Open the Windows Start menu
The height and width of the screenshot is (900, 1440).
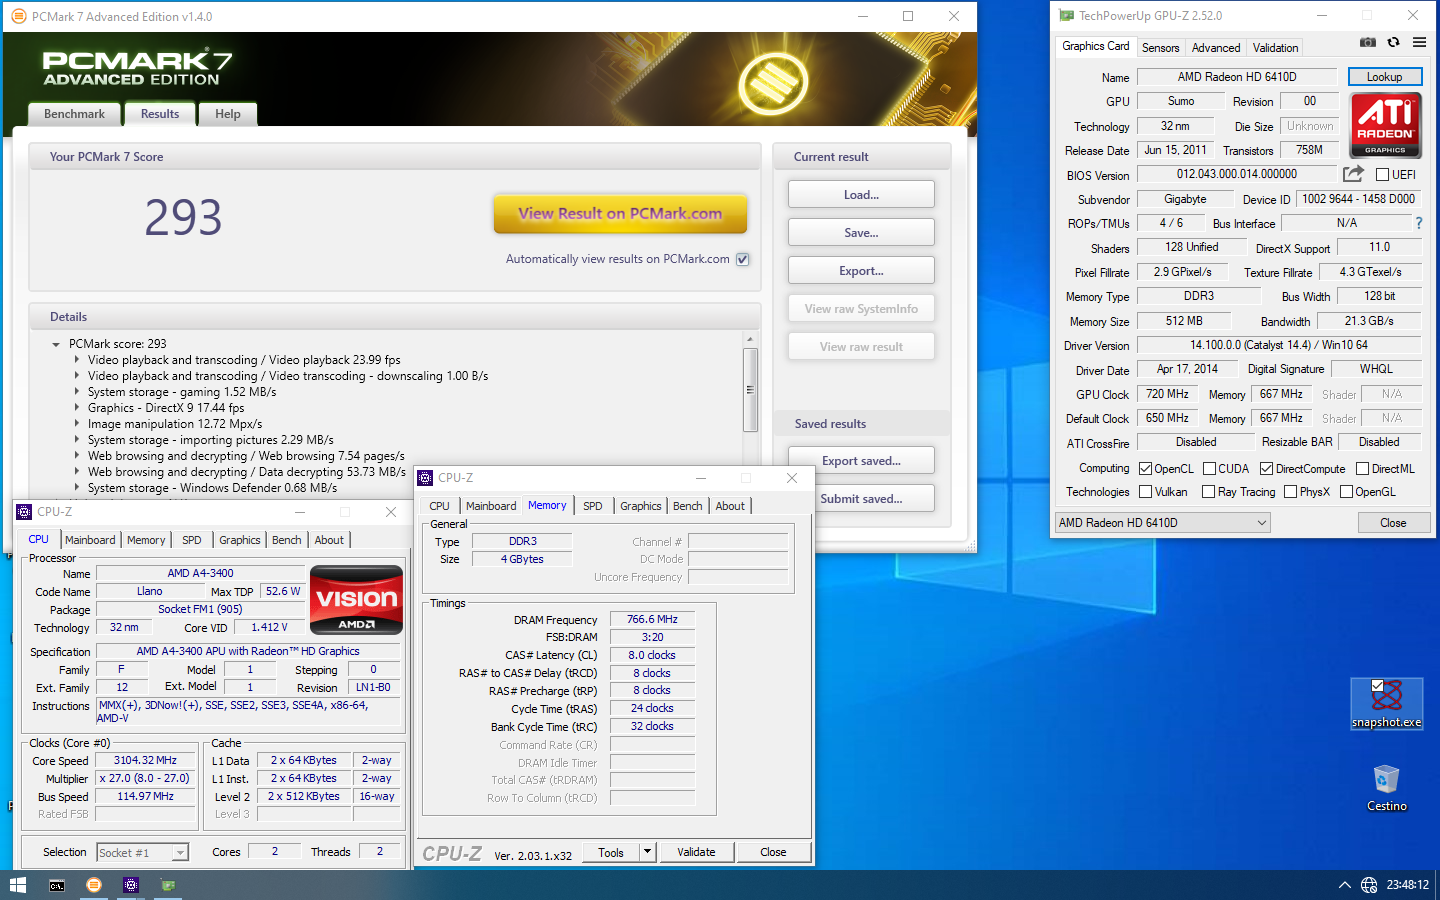pos(17,885)
